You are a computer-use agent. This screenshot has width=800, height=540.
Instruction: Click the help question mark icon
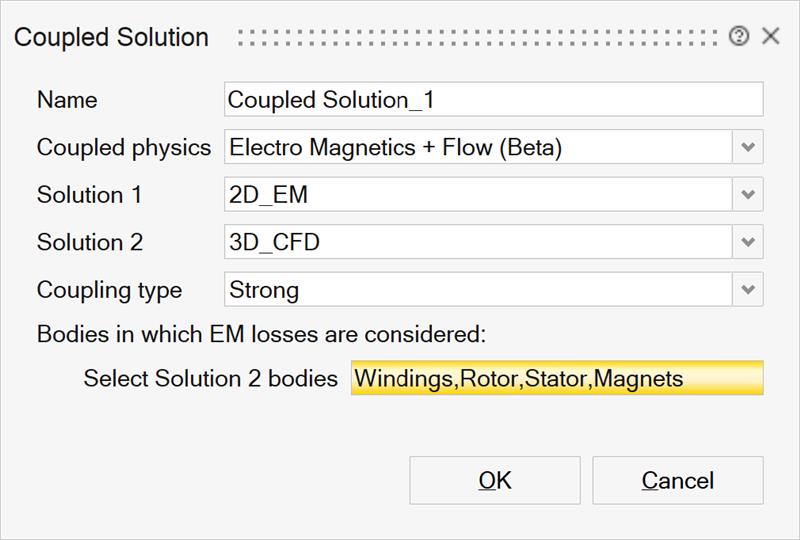pos(739,37)
